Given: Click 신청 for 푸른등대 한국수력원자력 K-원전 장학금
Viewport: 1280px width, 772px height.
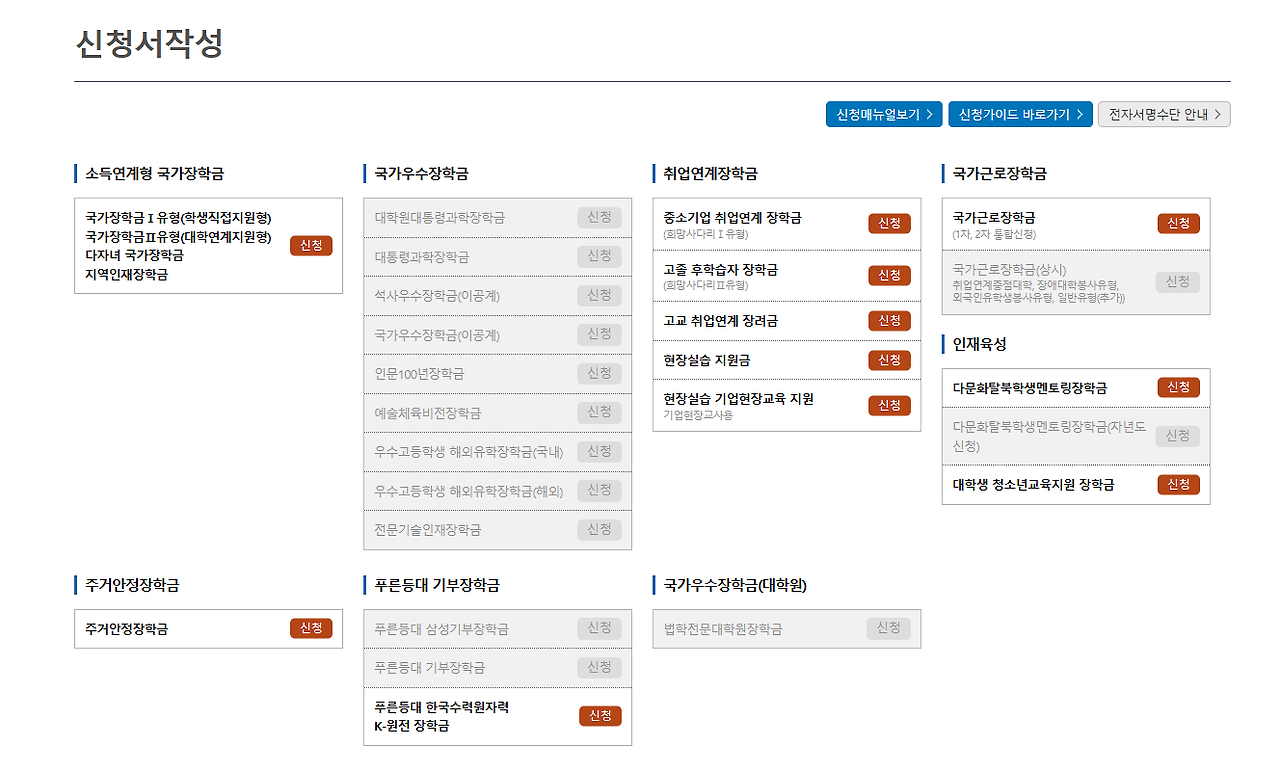Looking at the screenshot, I should (599, 716).
